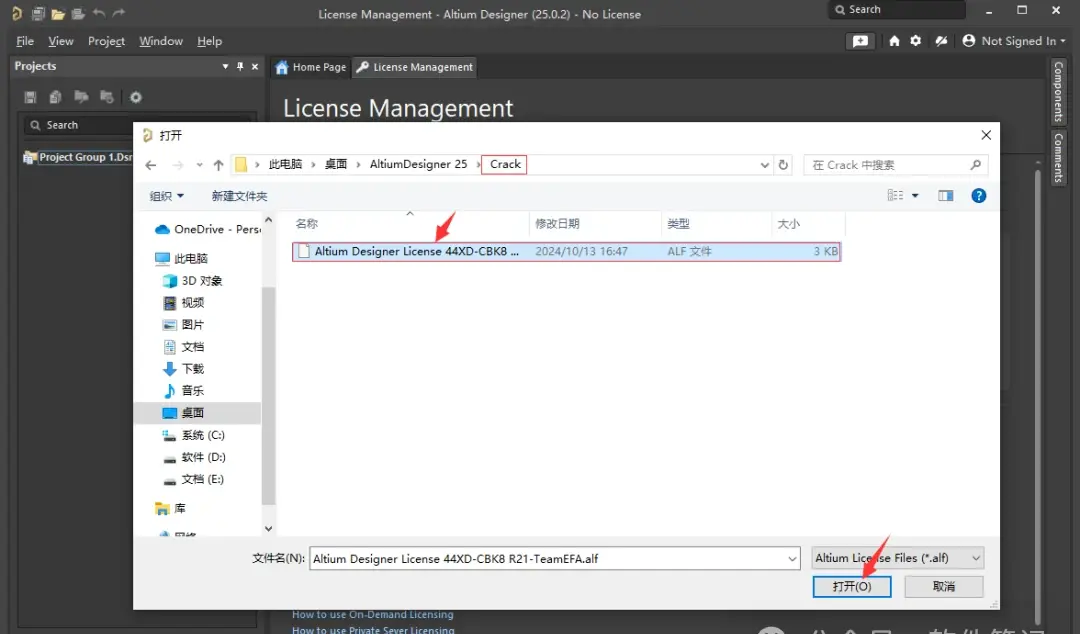Click the 文件名 input field

point(554,558)
